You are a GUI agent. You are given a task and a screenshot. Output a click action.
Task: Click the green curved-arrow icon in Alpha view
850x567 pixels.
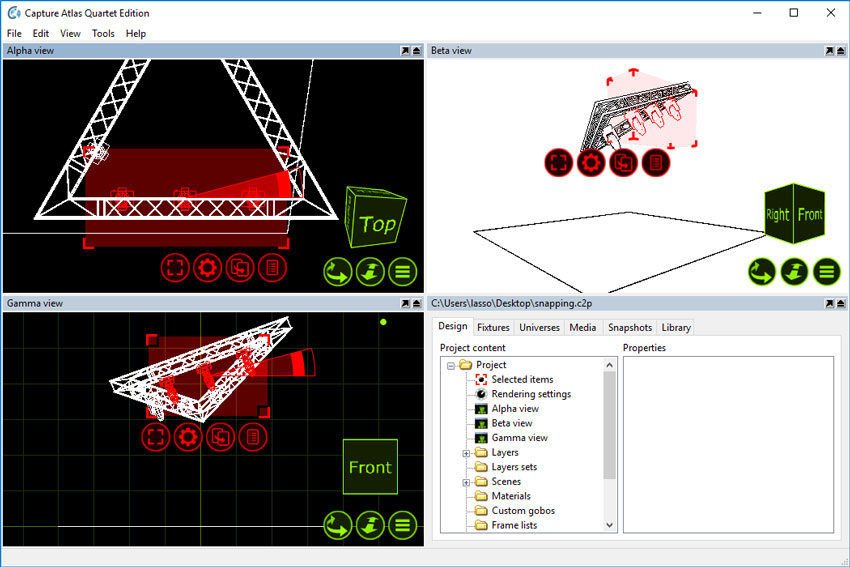coord(337,271)
